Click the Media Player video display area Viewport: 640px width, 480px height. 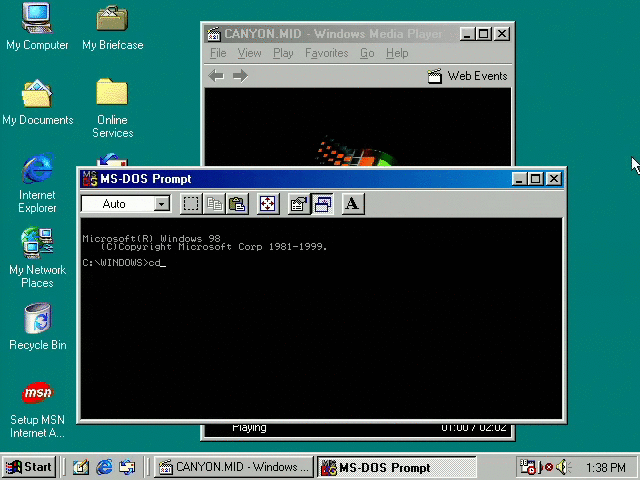(358, 127)
